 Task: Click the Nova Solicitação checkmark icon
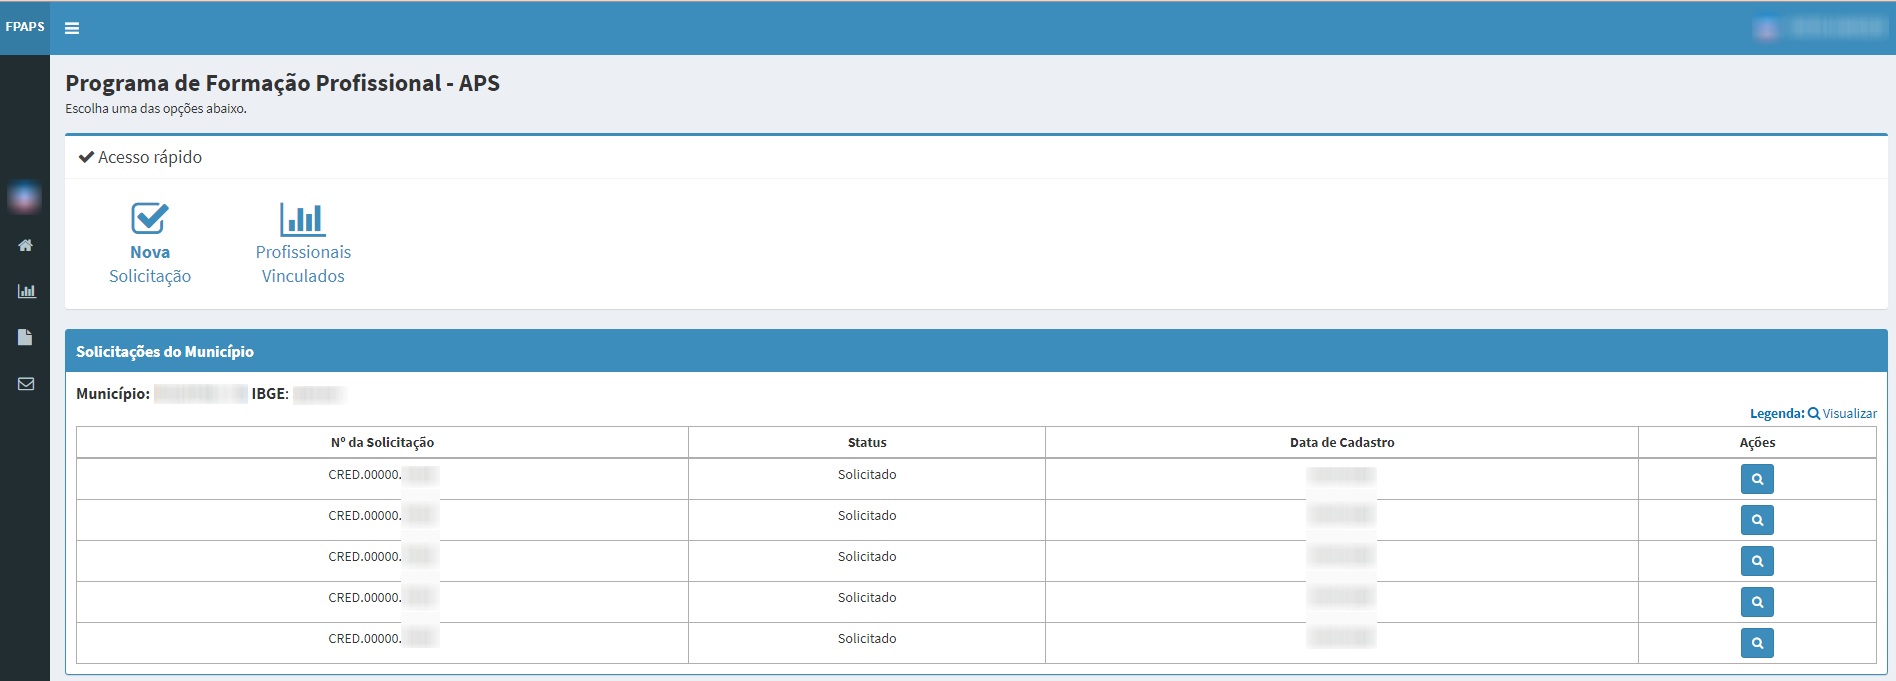tap(150, 218)
